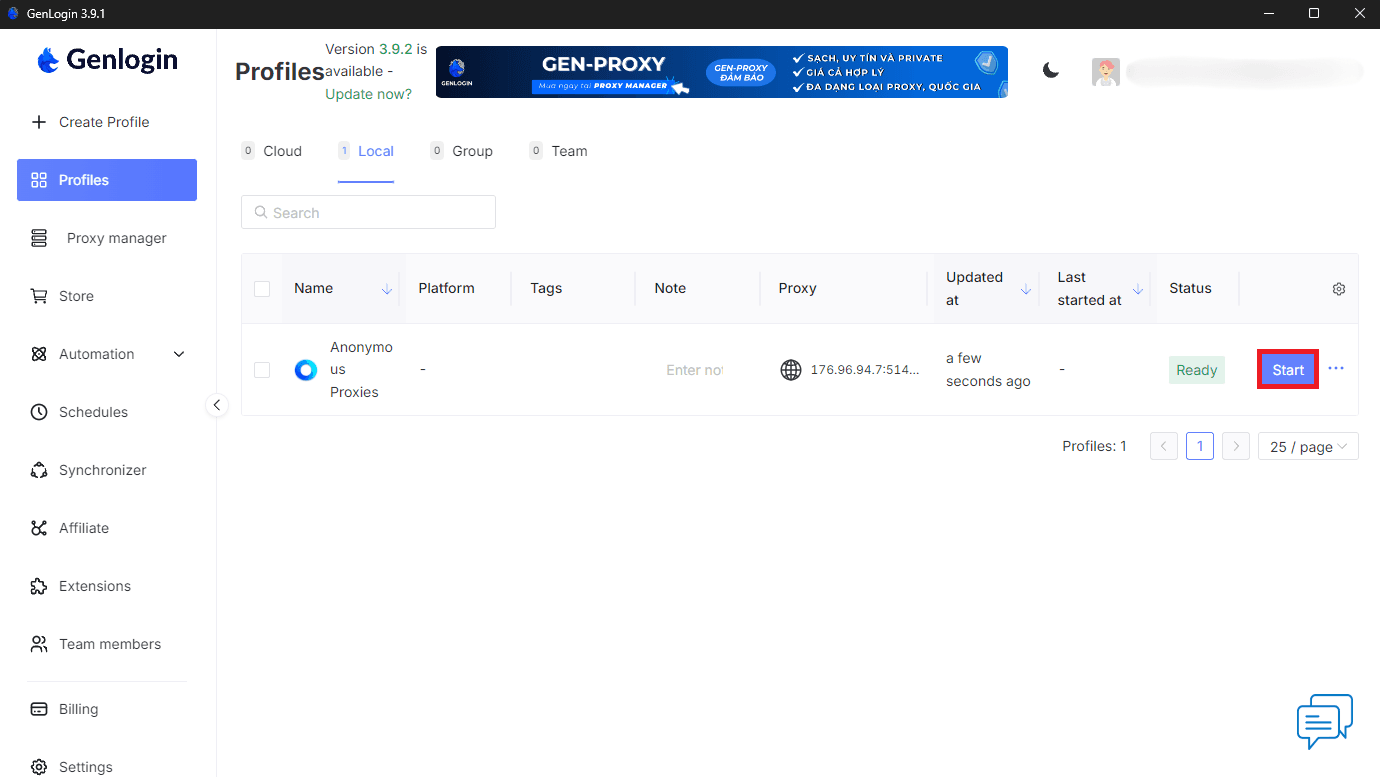The height and width of the screenshot is (777, 1380).
Task: Collapse the sidebar with the left chevron
Action: (x=217, y=405)
